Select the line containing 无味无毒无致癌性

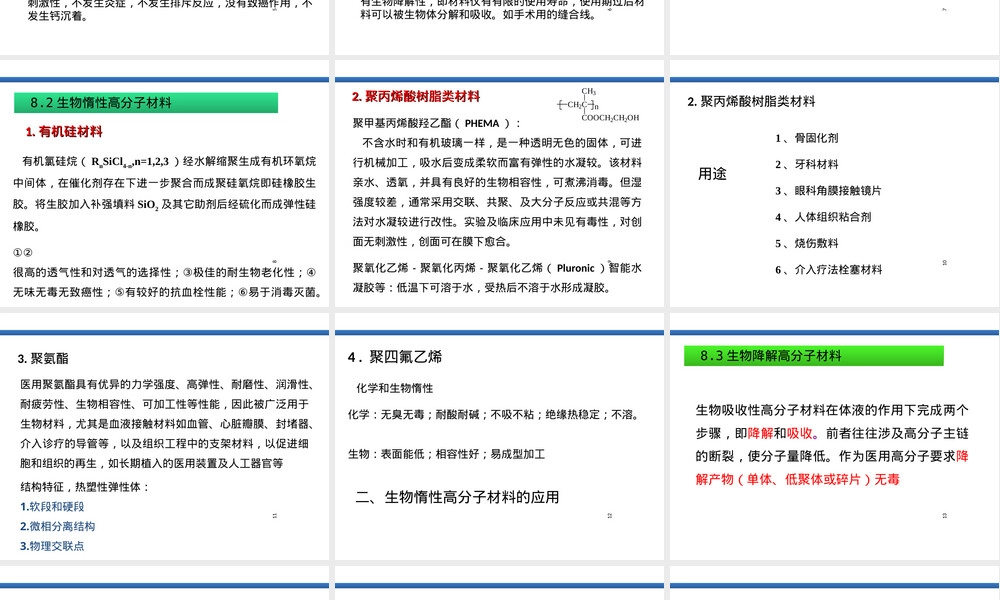pos(168,292)
